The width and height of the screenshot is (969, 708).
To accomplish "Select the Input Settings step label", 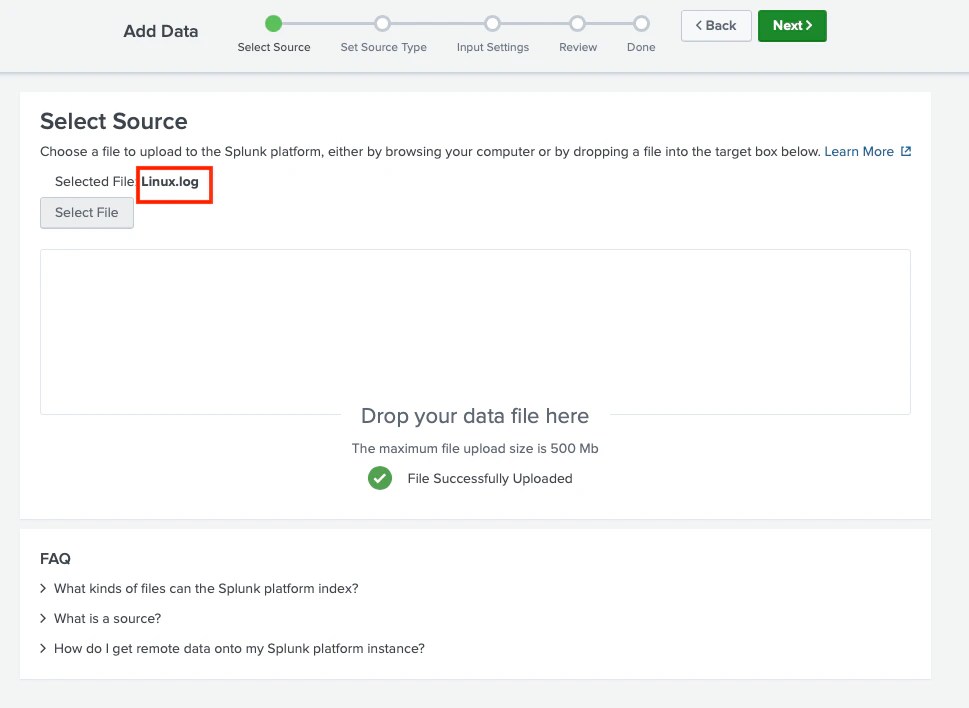I will (x=492, y=45).
